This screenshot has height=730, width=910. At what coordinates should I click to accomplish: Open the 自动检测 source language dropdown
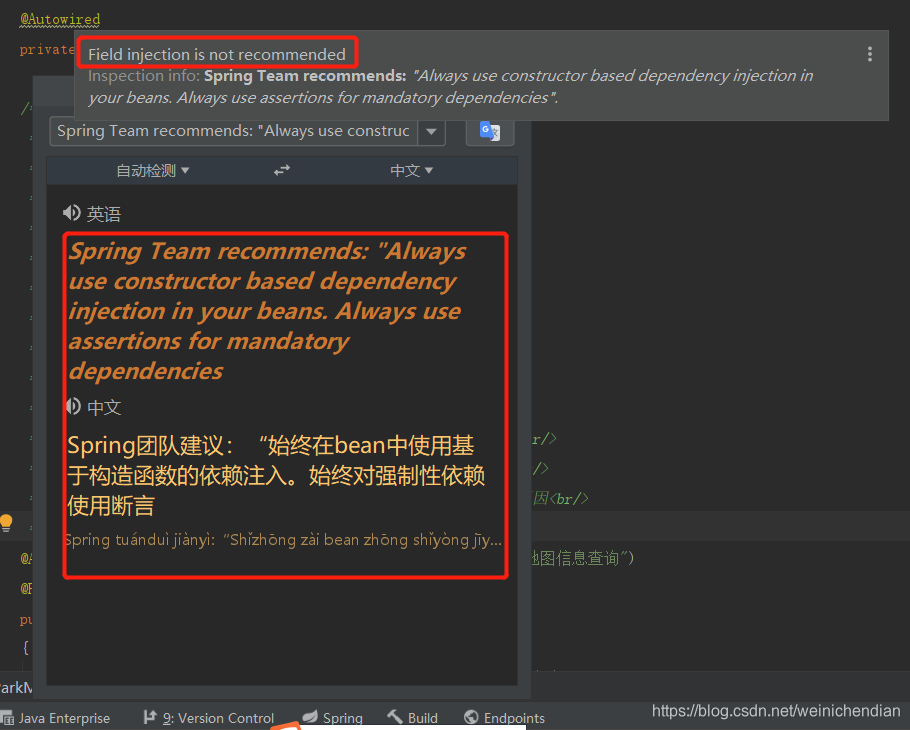pyautogui.click(x=152, y=170)
